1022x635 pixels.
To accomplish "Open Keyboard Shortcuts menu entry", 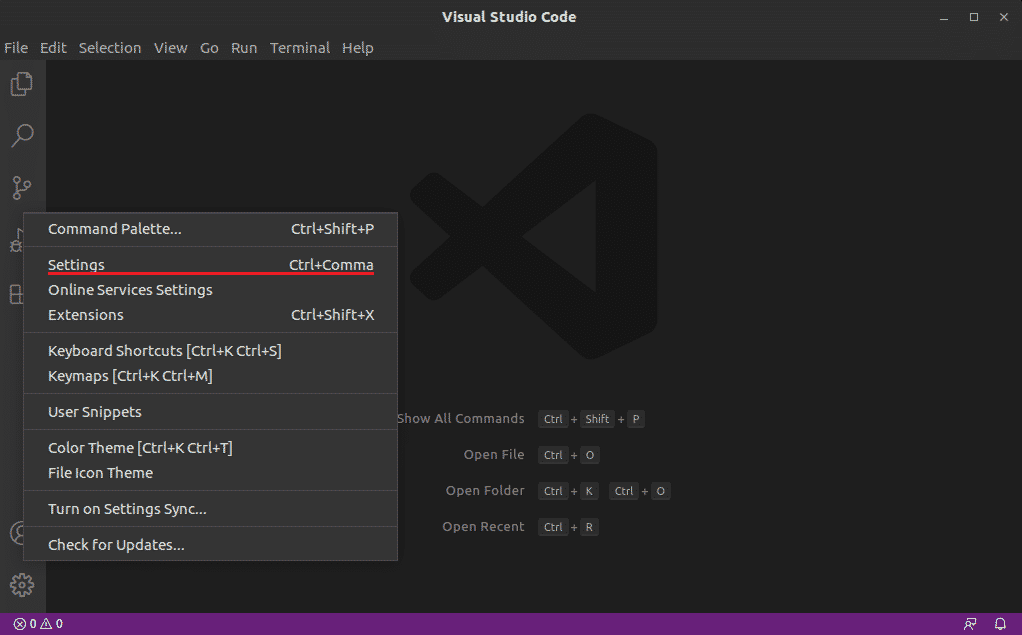I will pos(165,351).
